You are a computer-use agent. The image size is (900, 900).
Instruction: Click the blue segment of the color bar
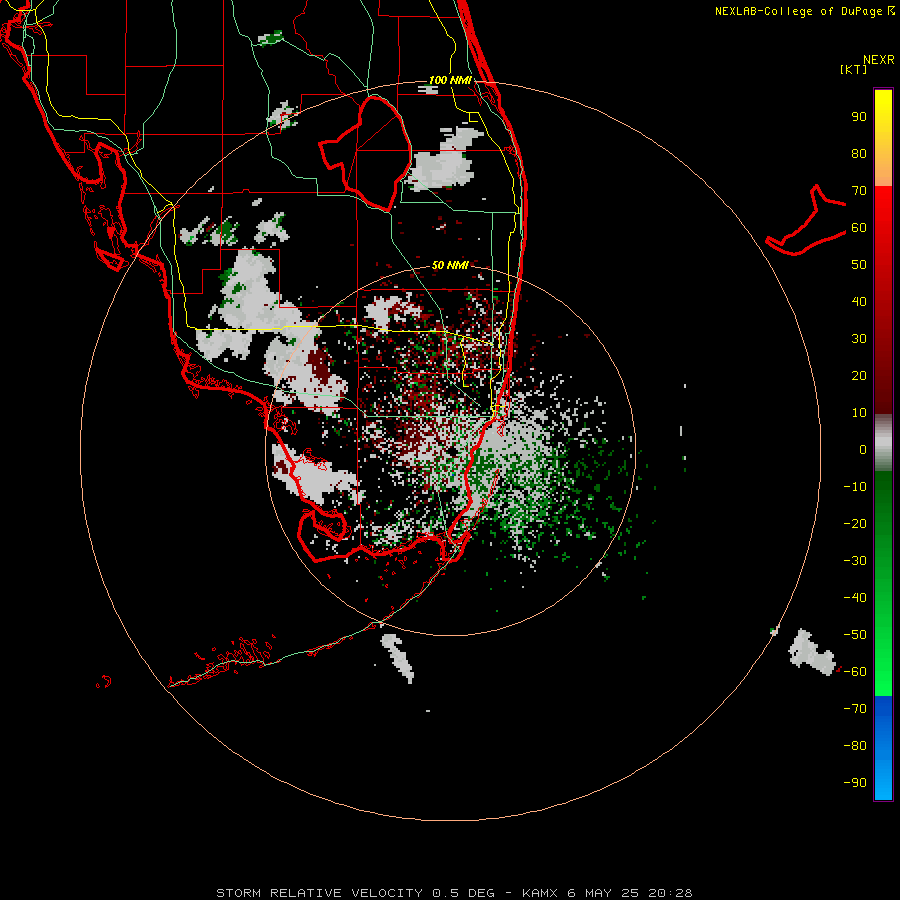coord(883,747)
